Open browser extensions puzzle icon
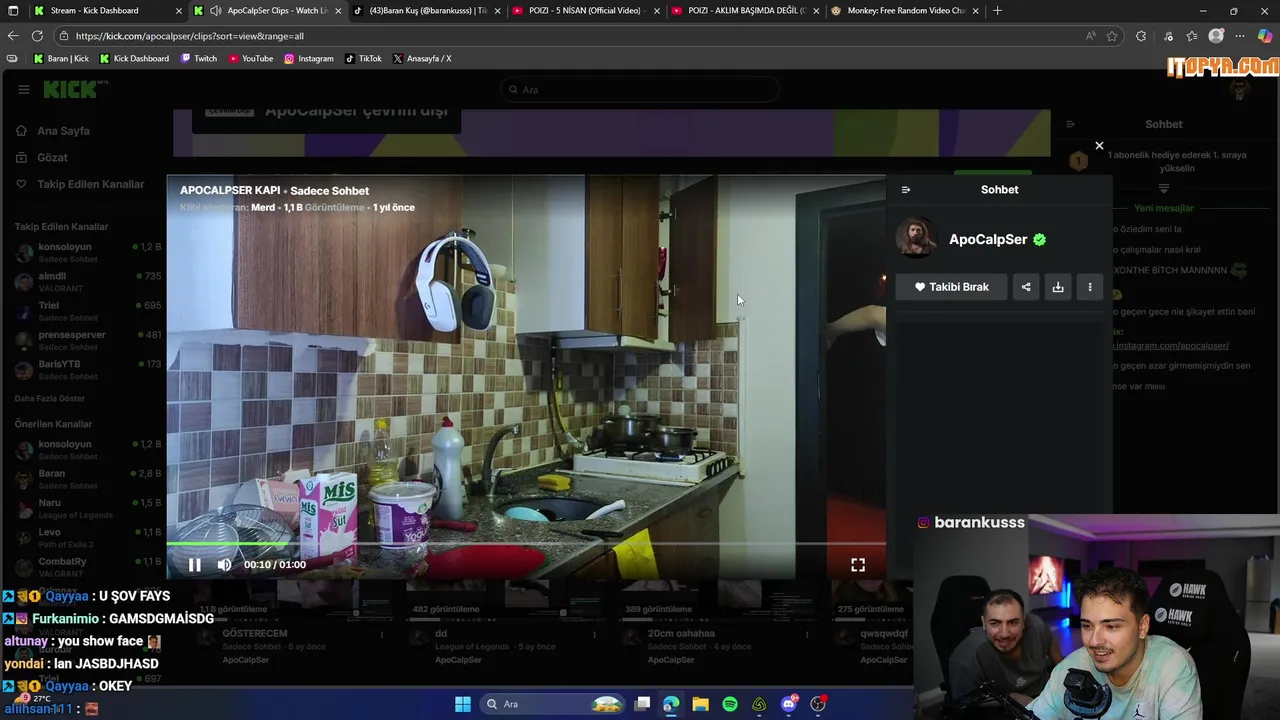This screenshot has height=720, width=1280. pyautogui.click(x=1141, y=36)
